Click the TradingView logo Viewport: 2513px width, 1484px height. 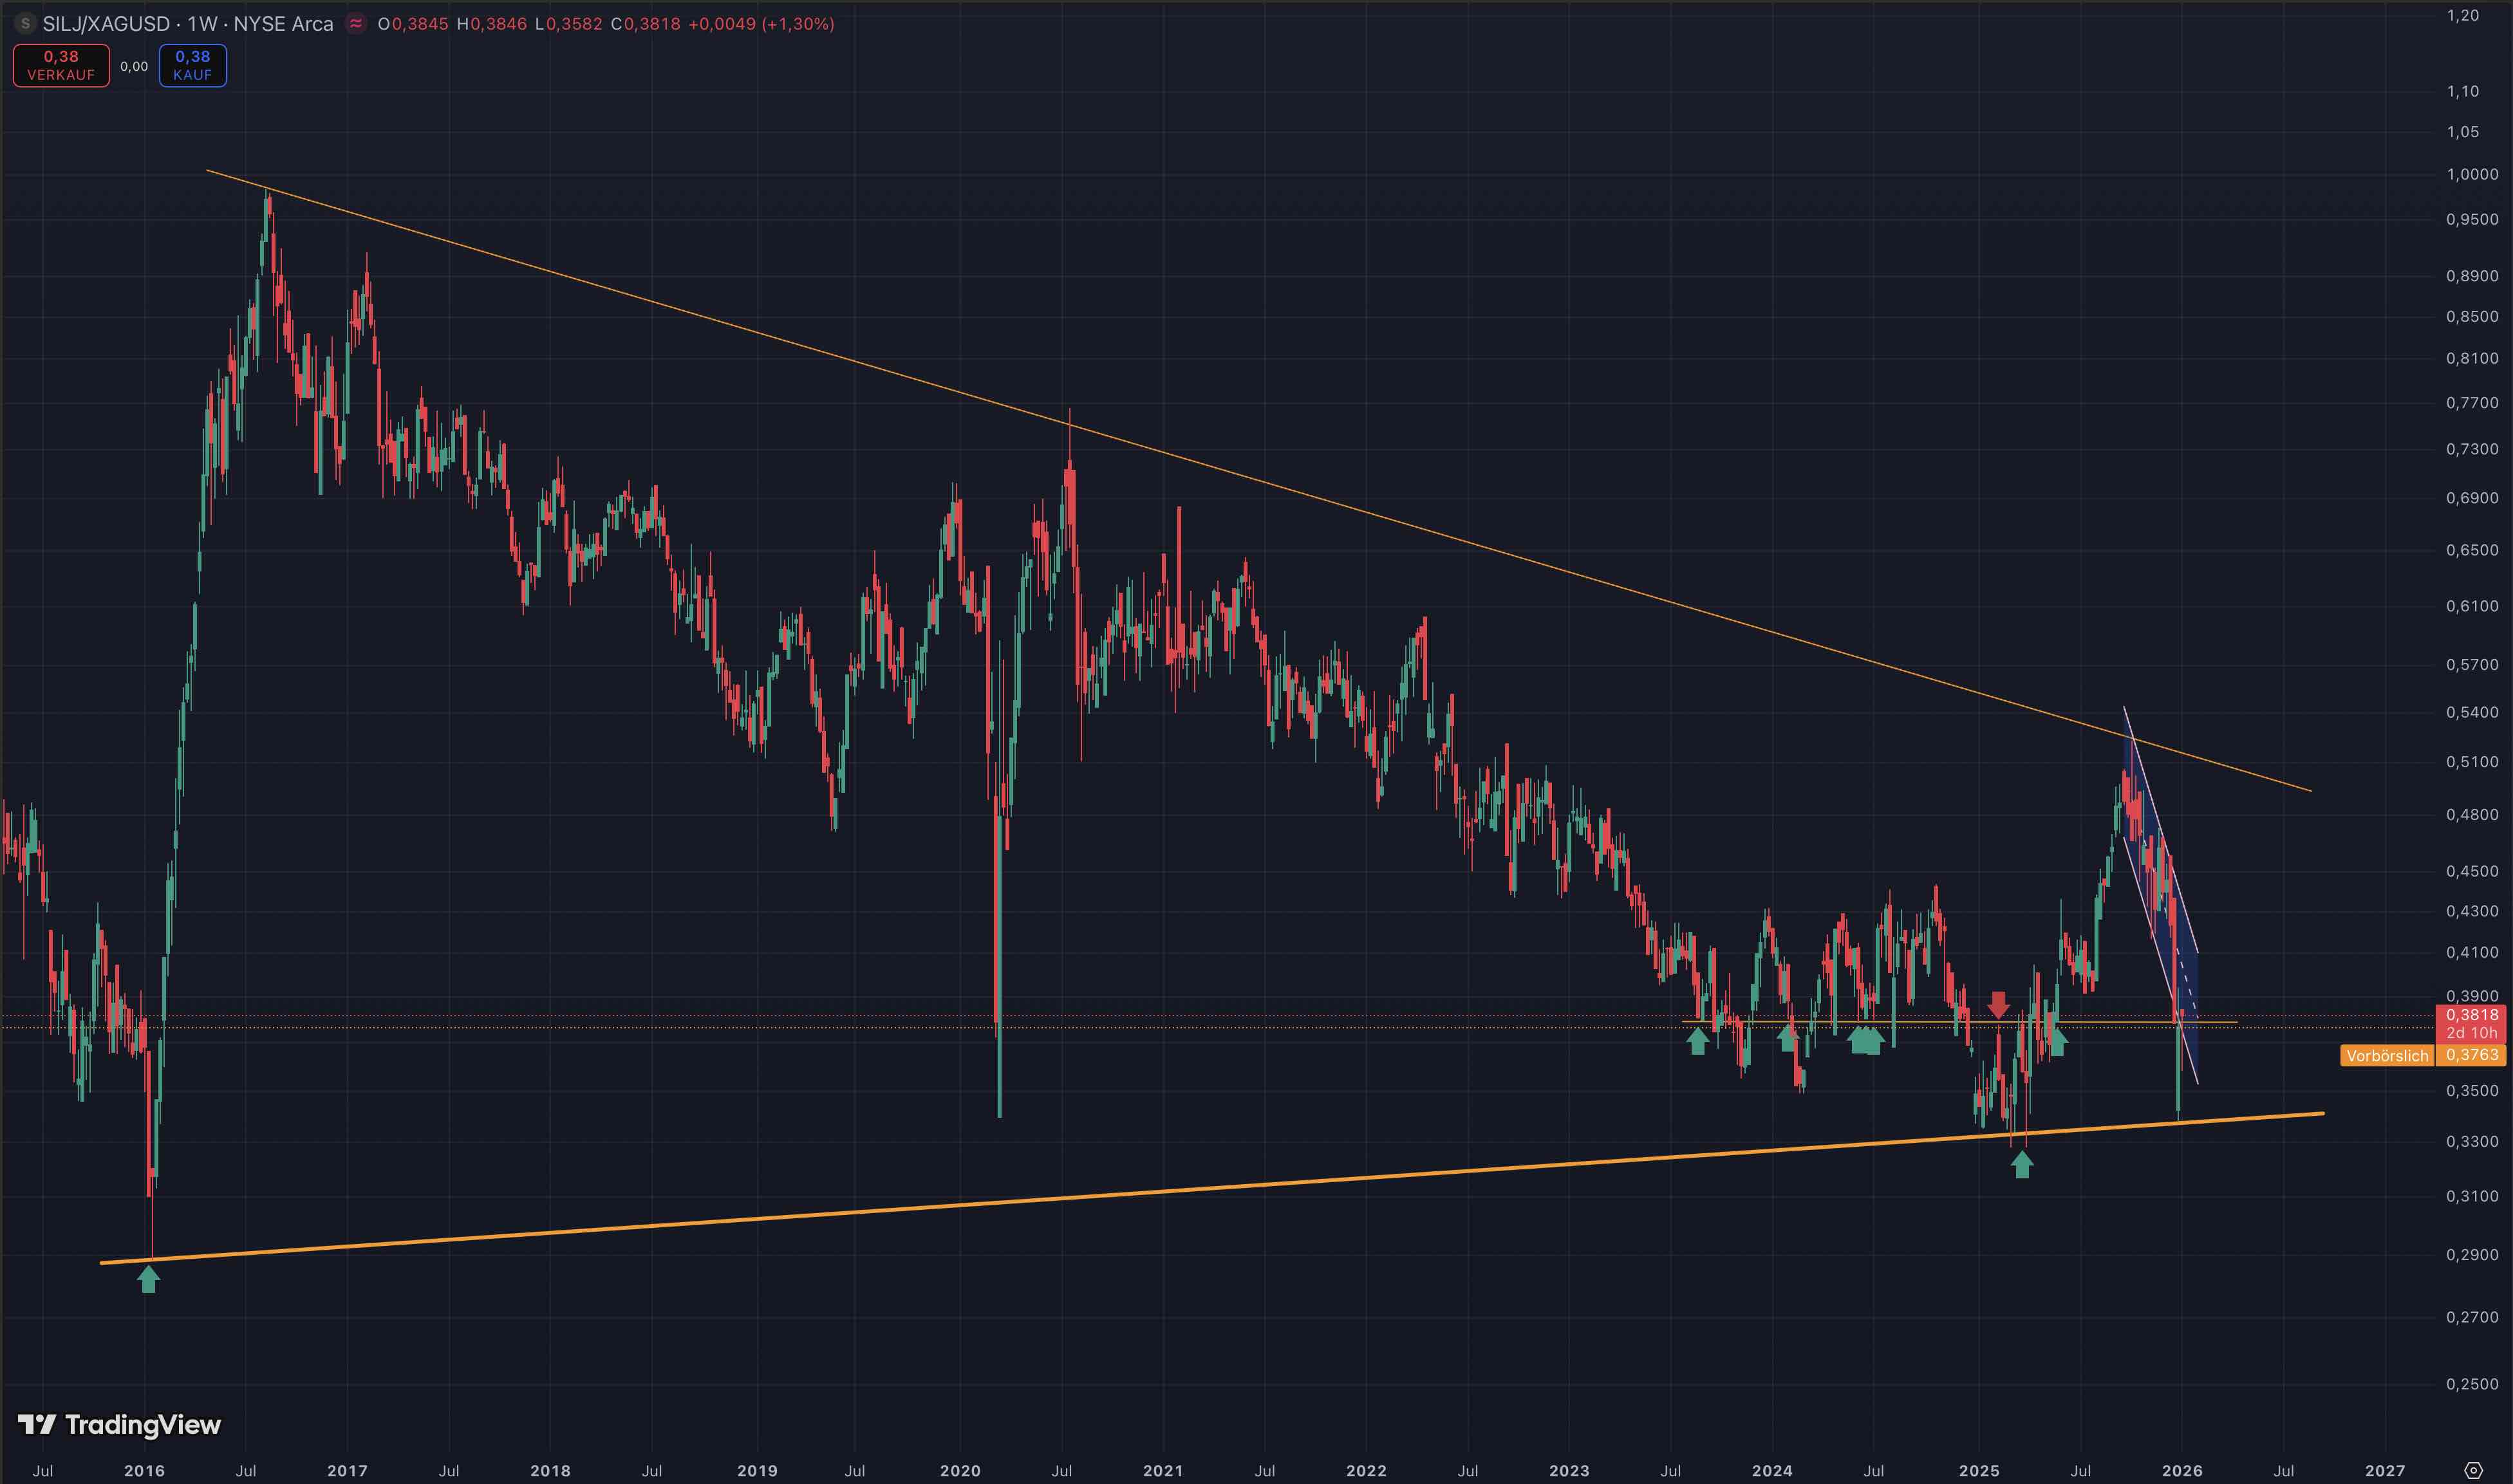(x=119, y=1424)
